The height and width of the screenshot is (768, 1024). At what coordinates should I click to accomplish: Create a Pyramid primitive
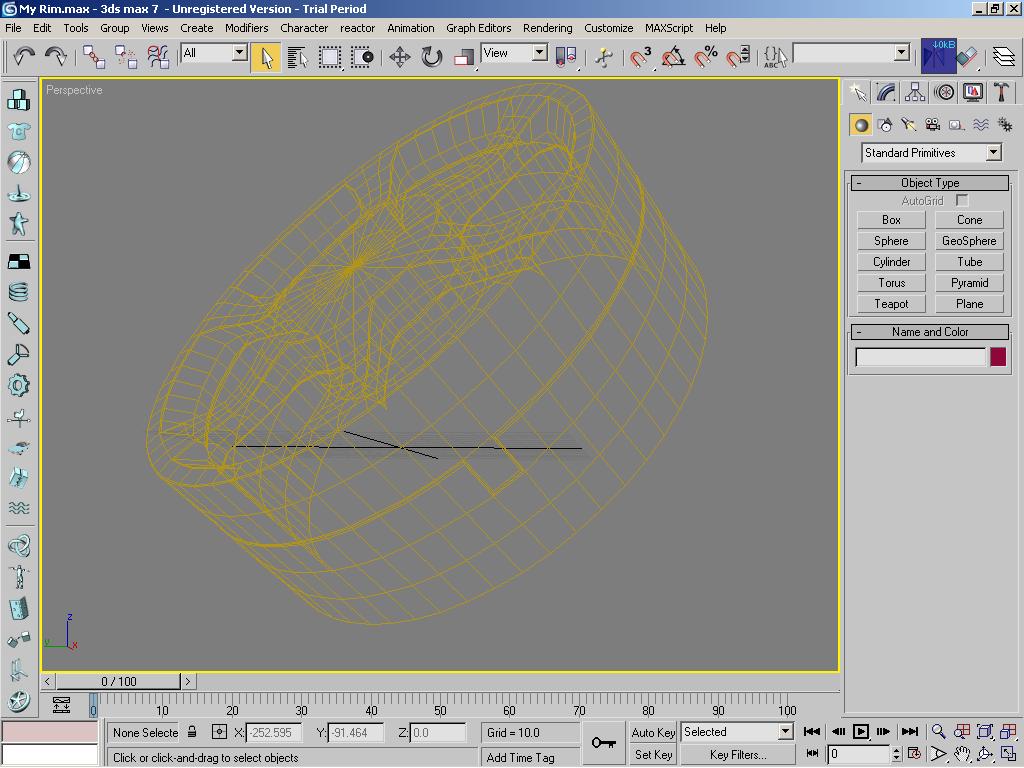[969, 283]
